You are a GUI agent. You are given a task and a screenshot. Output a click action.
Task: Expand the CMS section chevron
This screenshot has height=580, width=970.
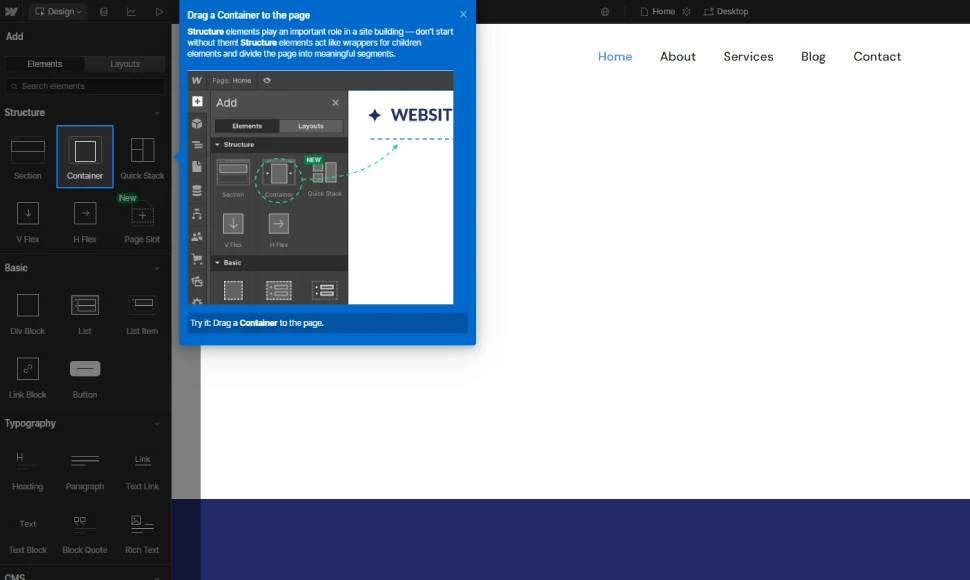[x=157, y=577]
